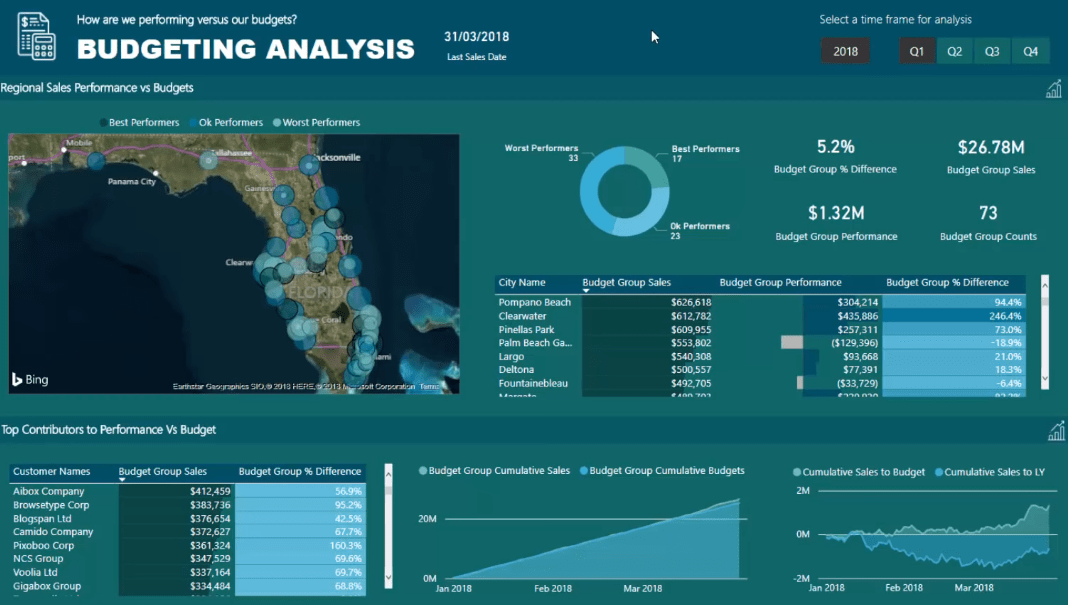Select Fontainebleau city row

[760, 384]
